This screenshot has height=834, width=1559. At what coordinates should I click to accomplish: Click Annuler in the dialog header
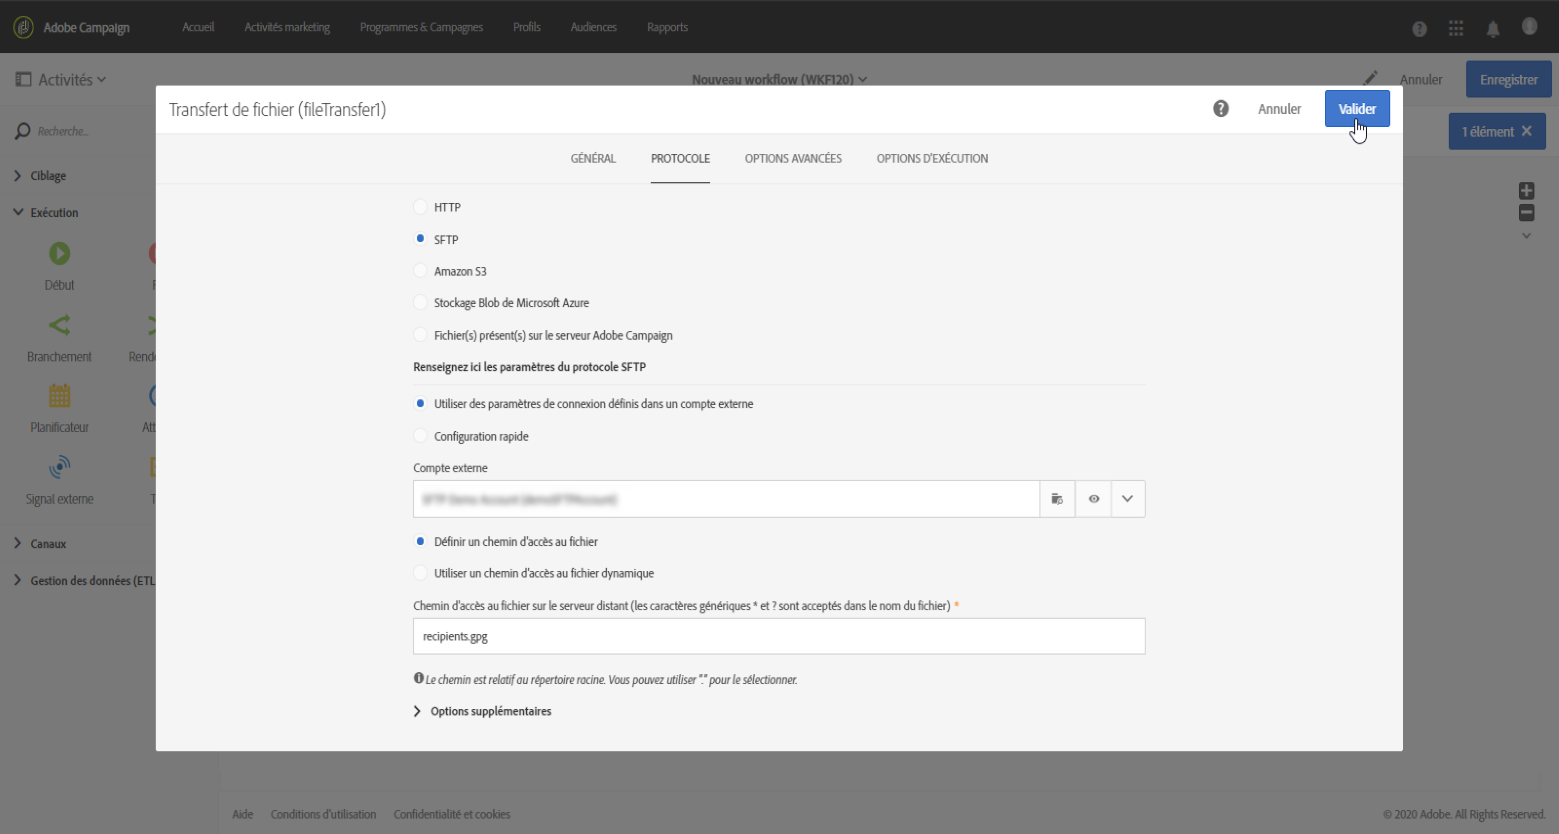(1279, 109)
